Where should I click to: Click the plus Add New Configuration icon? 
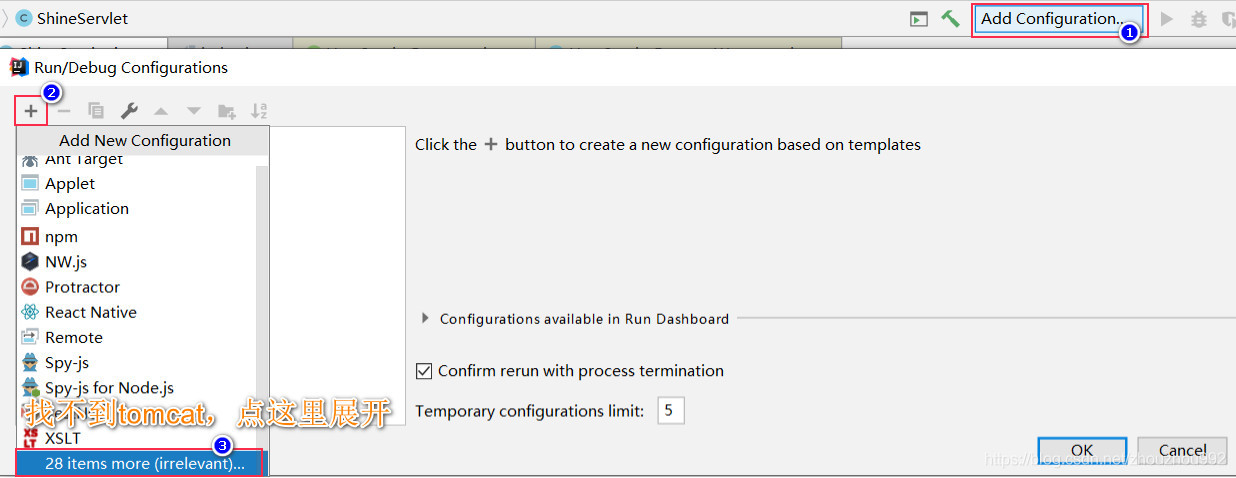[31, 111]
